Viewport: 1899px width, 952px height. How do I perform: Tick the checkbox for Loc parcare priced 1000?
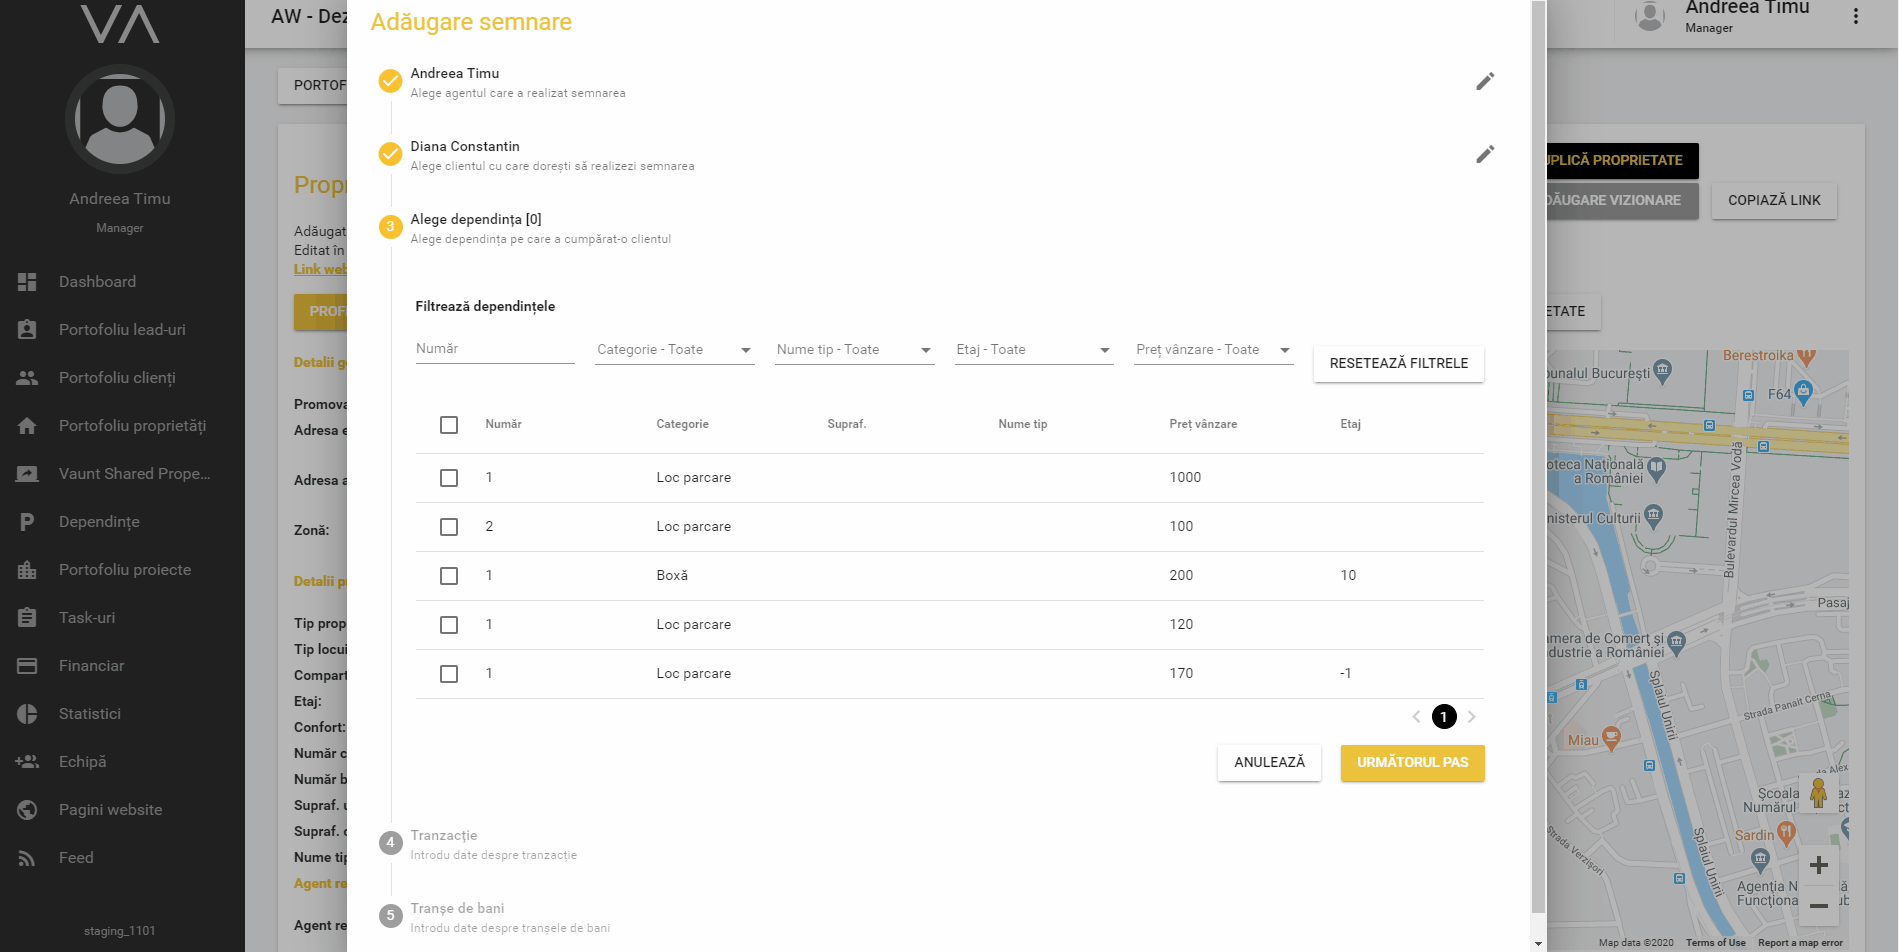(x=449, y=478)
